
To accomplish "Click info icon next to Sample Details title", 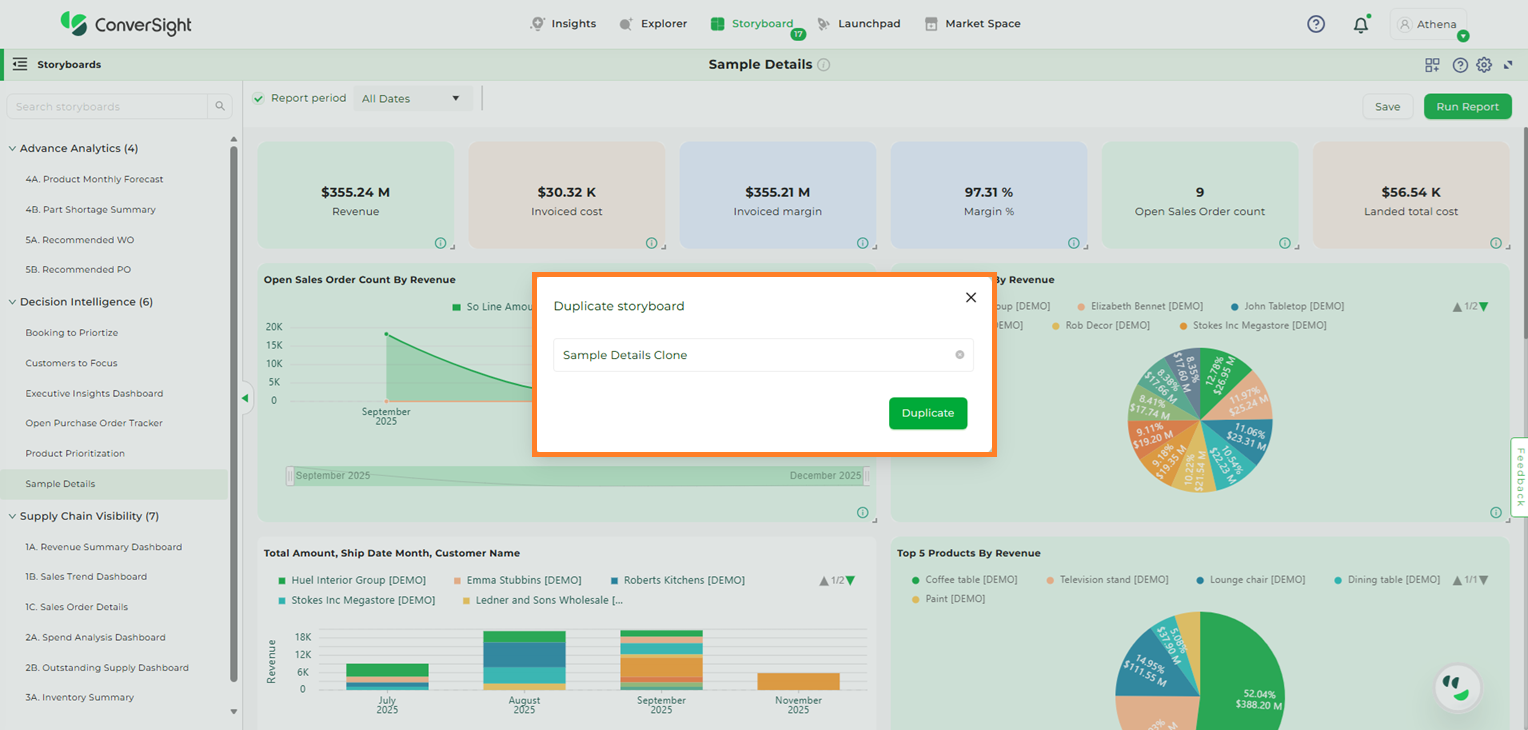I will pos(823,65).
